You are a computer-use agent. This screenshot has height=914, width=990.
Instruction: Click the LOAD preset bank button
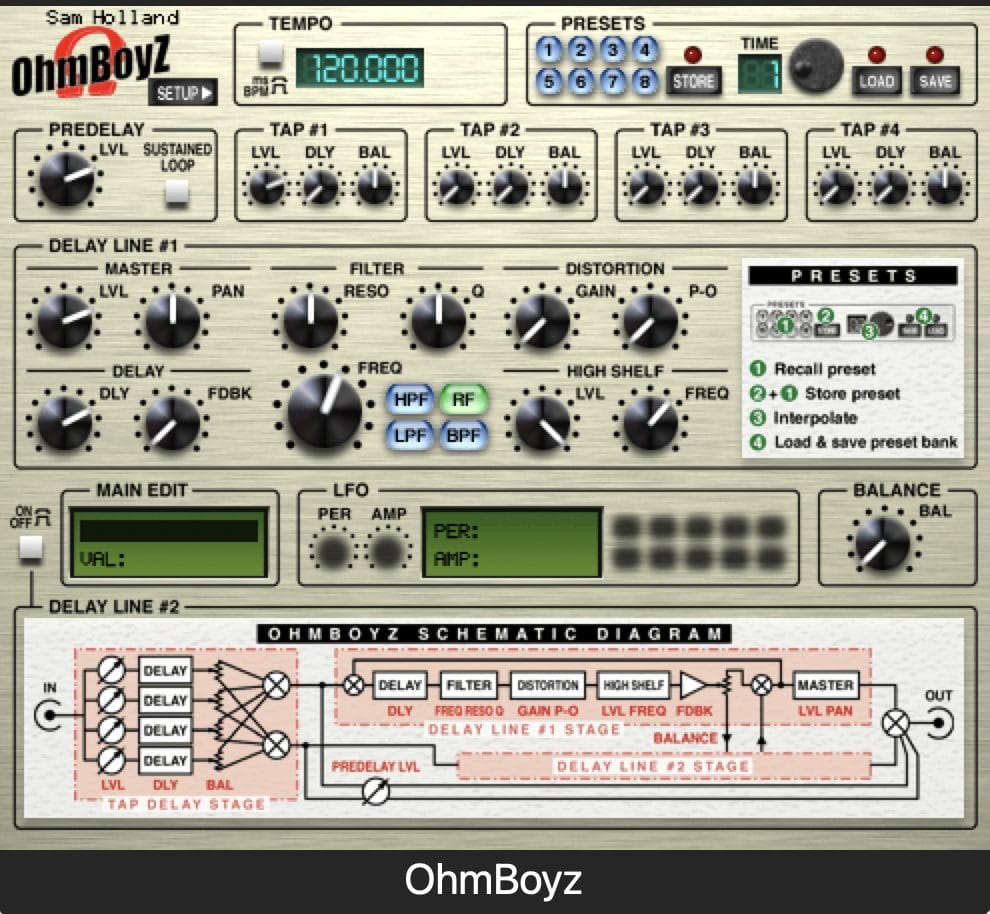pos(876,81)
